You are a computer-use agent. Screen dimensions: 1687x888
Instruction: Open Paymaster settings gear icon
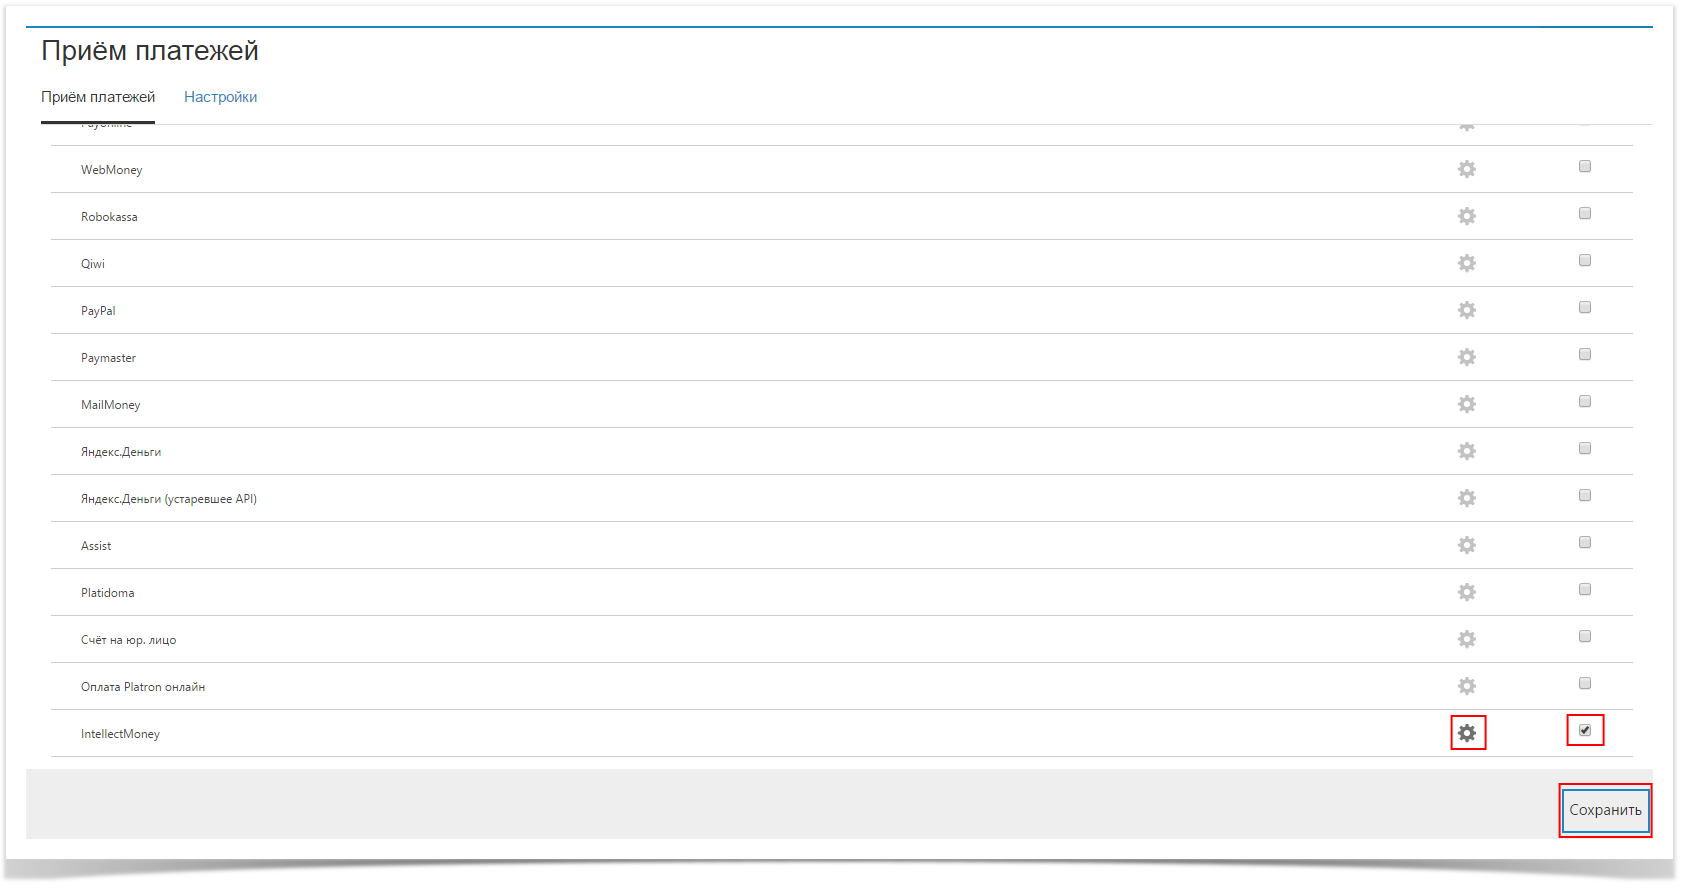(x=1466, y=357)
